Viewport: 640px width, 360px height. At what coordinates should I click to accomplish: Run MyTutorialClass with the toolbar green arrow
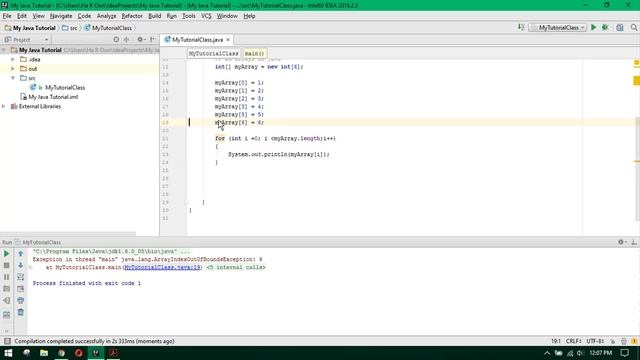(593, 27)
